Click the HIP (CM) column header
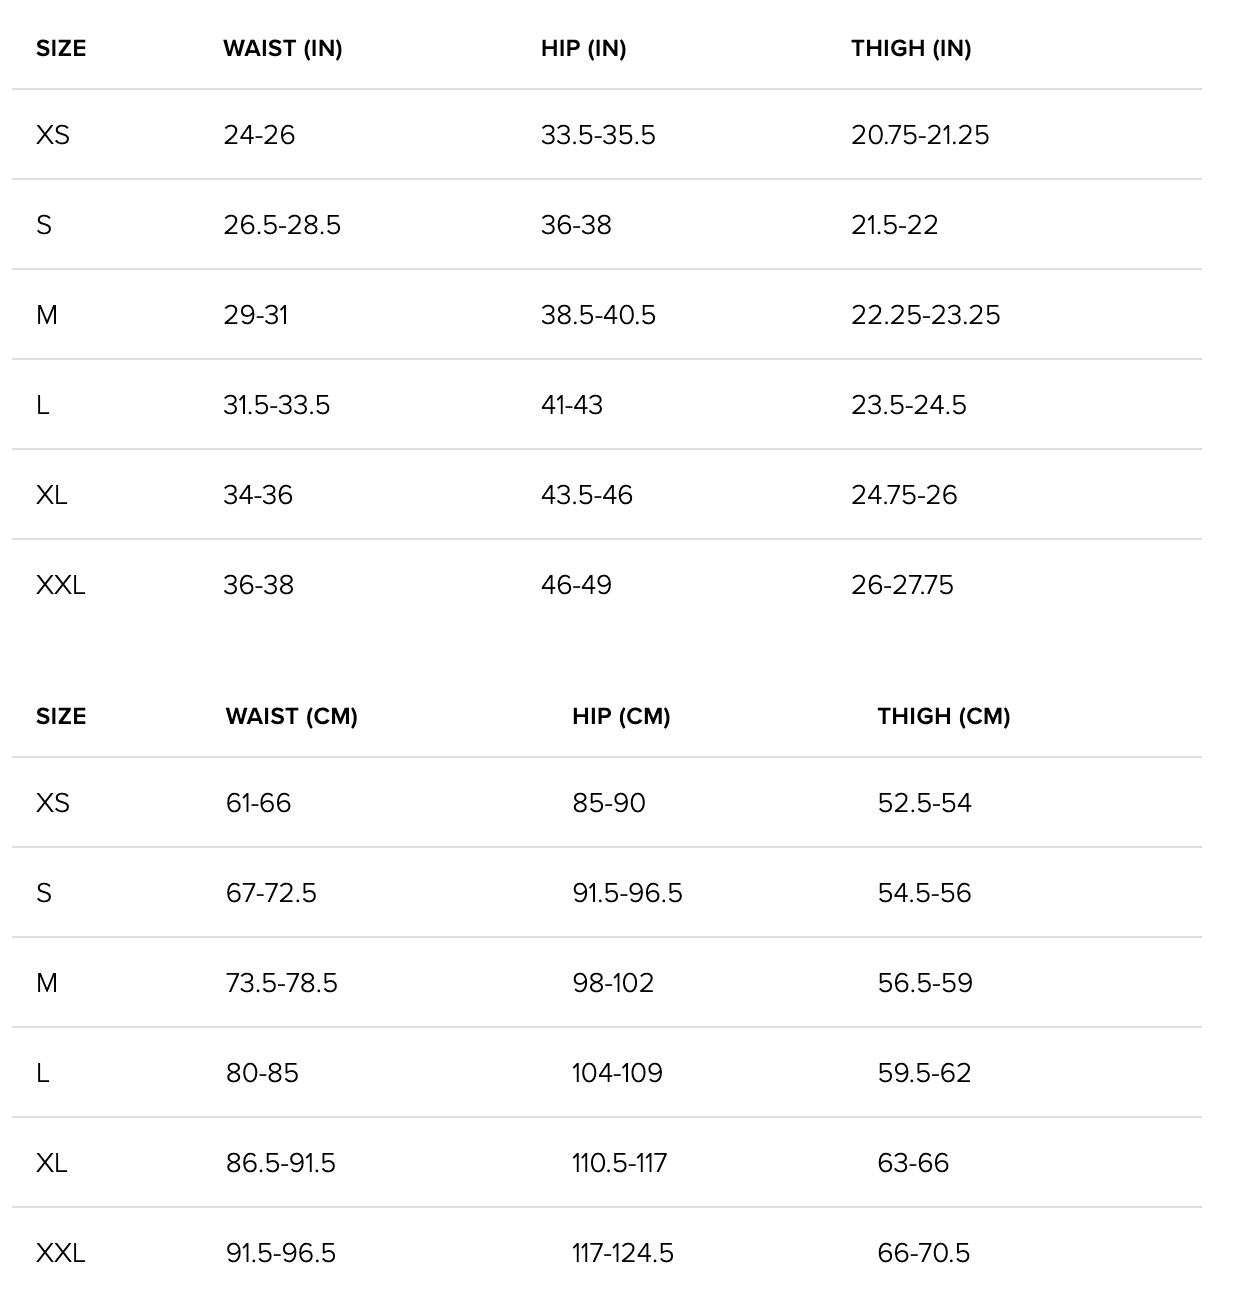The image size is (1234, 1300). [x=621, y=716]
